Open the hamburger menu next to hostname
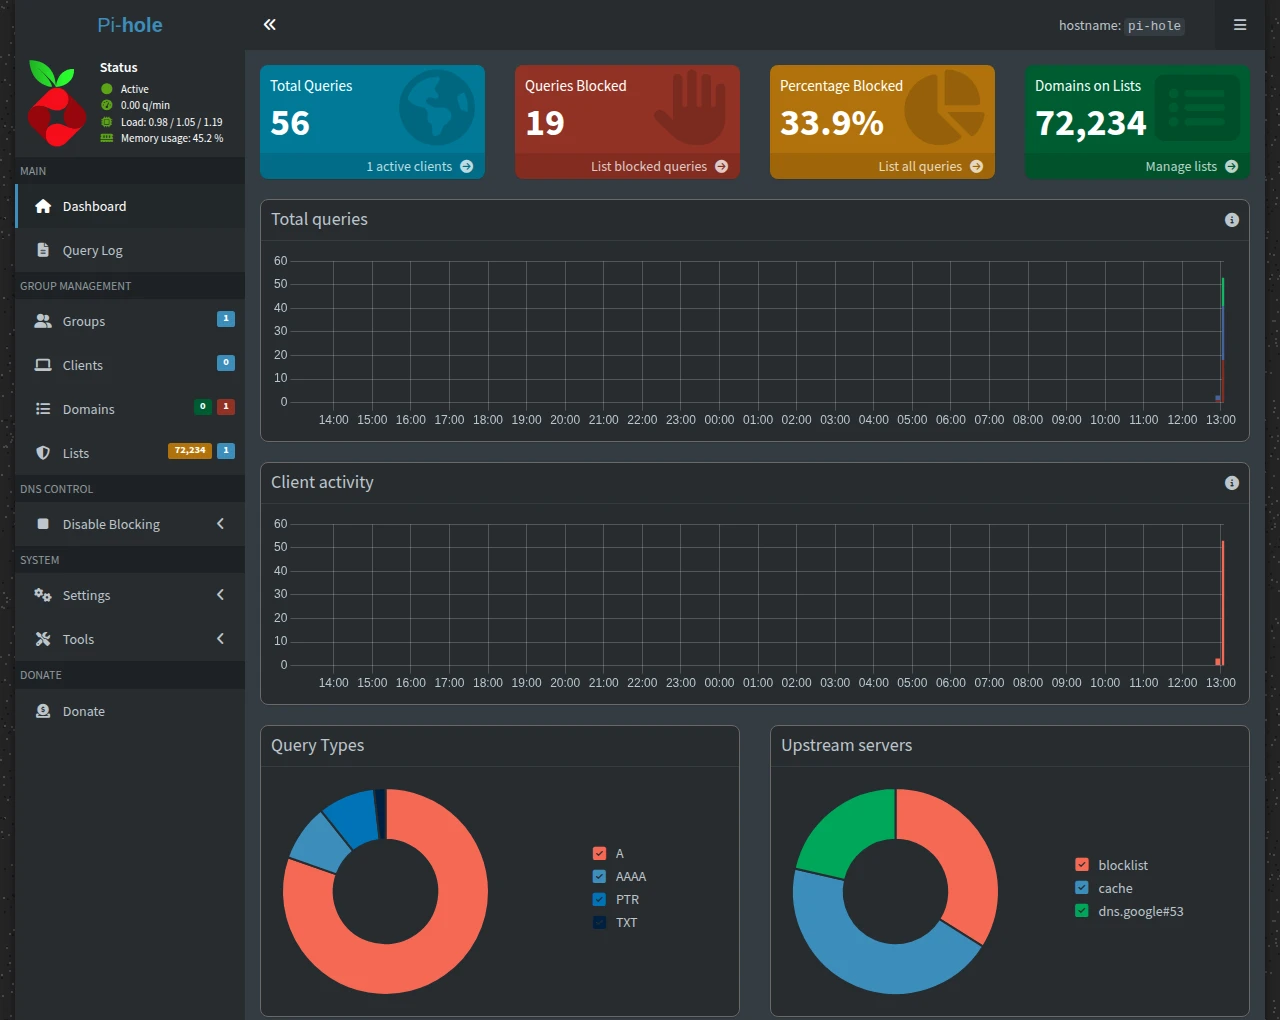The width and height of the screenshot is (1280, 1020). coord(1240,25)
